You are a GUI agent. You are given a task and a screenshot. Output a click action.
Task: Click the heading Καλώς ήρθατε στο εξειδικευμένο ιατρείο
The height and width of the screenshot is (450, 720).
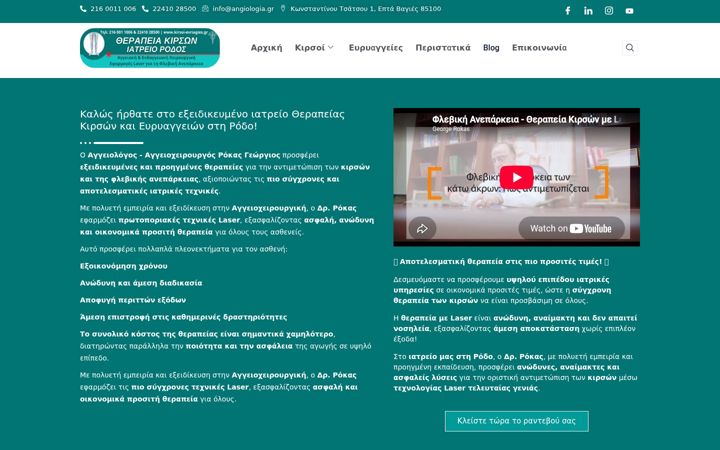pos(212,120)
